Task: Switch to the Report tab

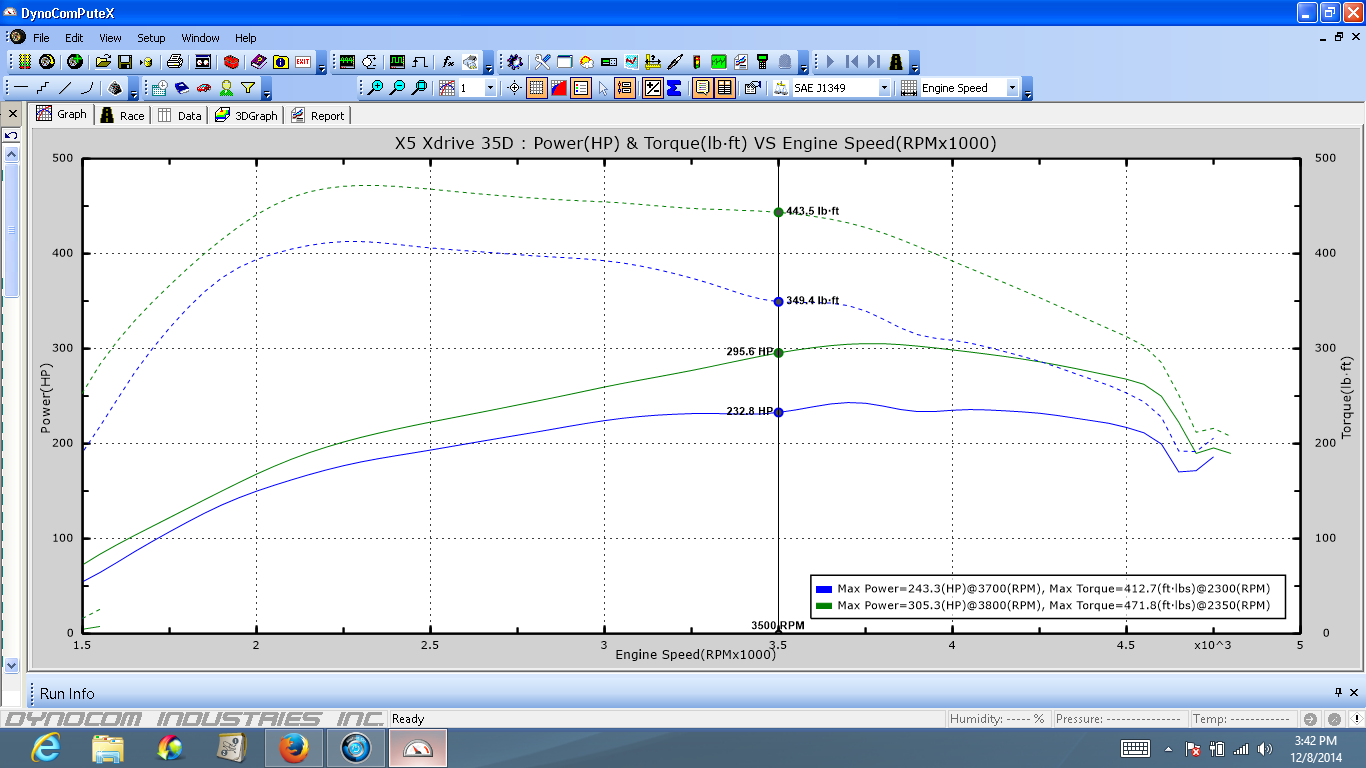Action: pyautogui.click(x=318, y=116)
